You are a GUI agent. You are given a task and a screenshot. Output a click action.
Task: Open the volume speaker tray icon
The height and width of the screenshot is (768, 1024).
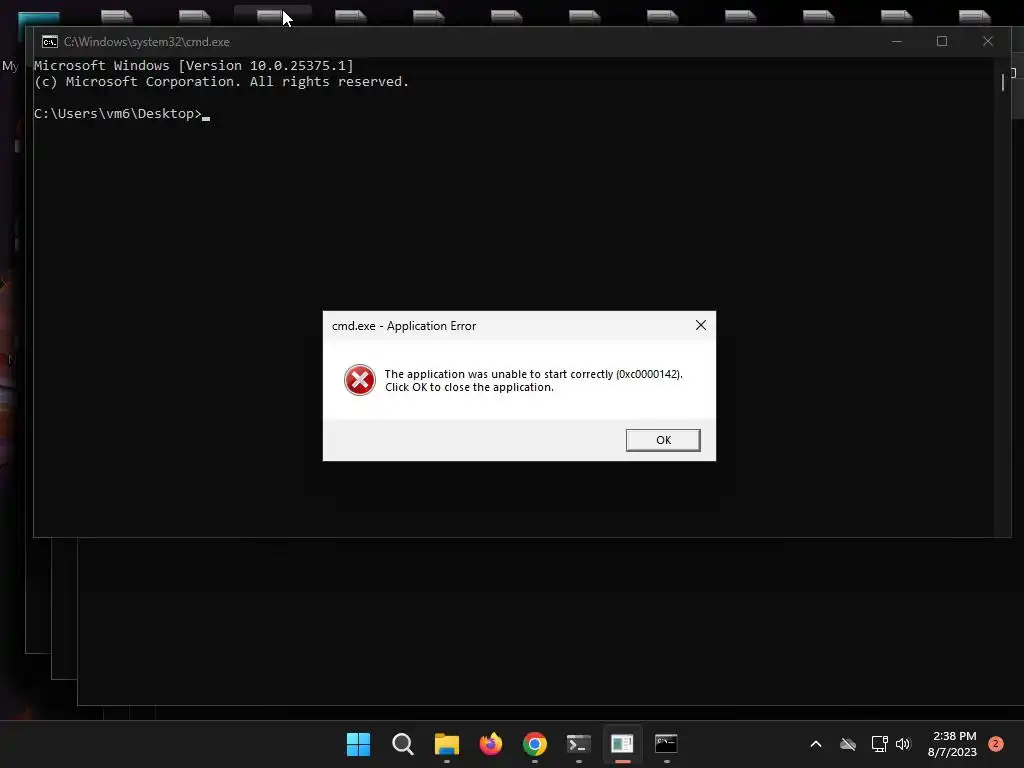point(903,744)
